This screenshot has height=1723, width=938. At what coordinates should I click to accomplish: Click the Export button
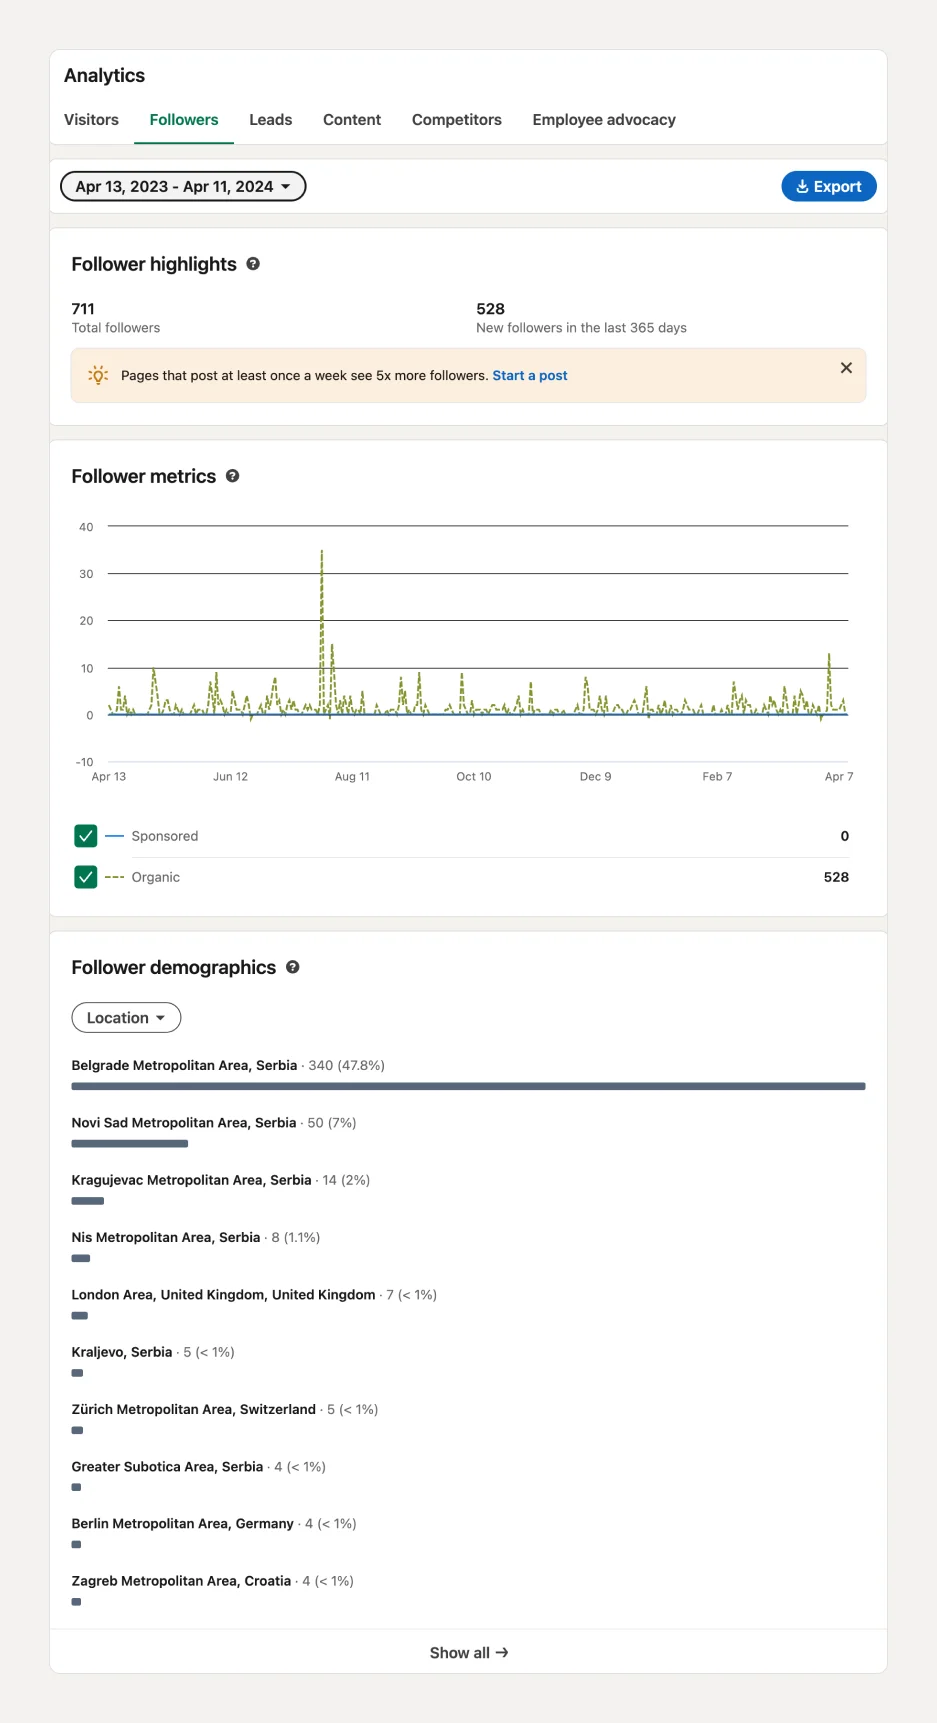pos(829,186)
